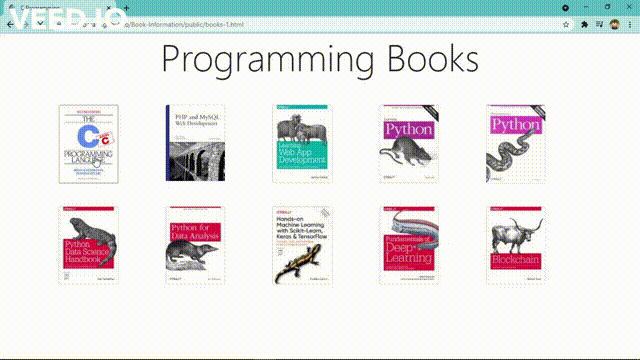Select Learning Web App Development book cover
Image resolution: width=640 pixels, height=360 pixels.
302,144
